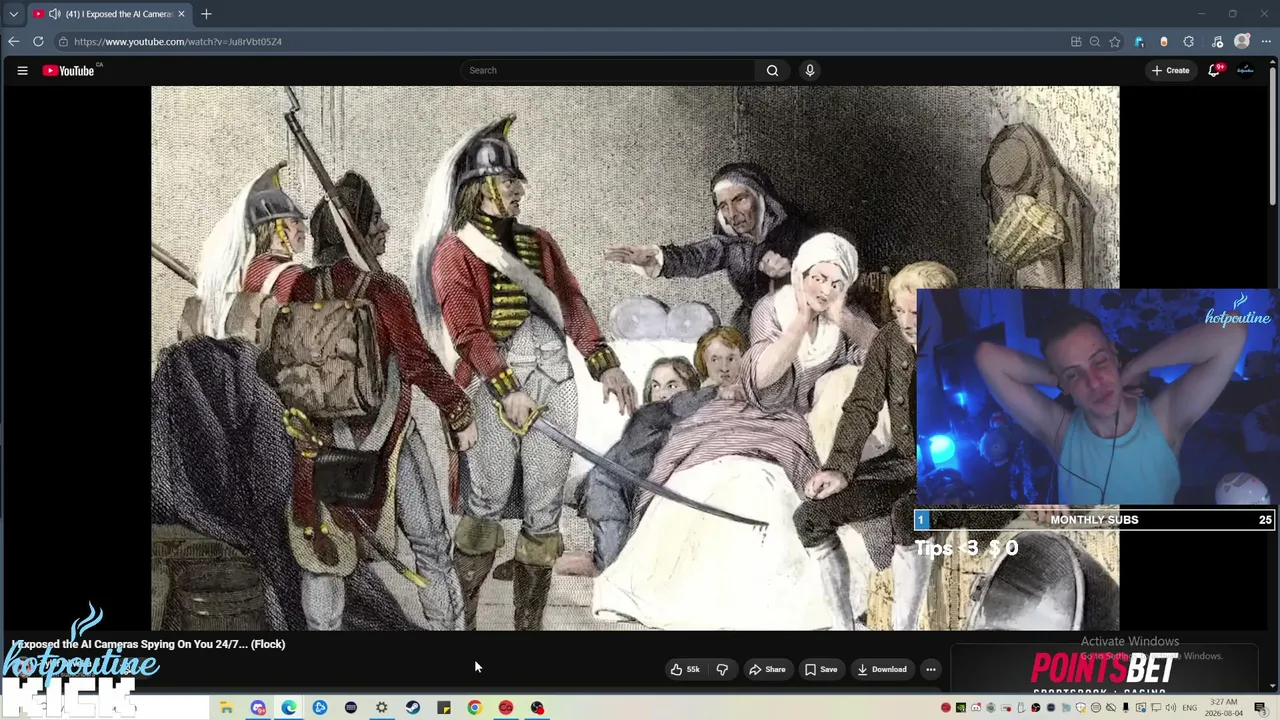1280x720 pixels.
Task: Mute the tab using its speaker icon
Action: tap(54, 14)
